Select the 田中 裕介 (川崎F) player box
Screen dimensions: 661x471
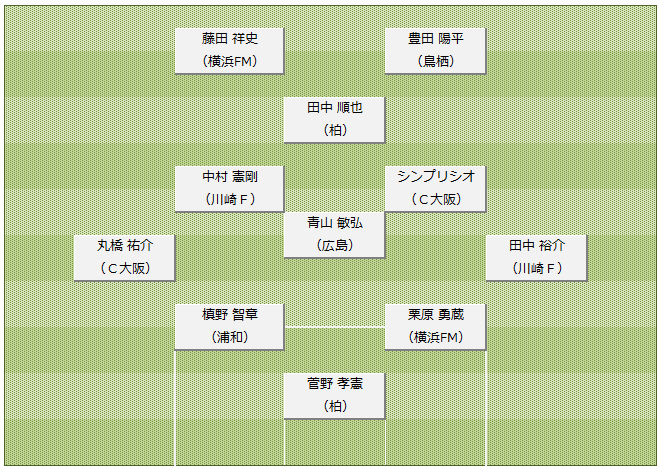coord(536,258)
